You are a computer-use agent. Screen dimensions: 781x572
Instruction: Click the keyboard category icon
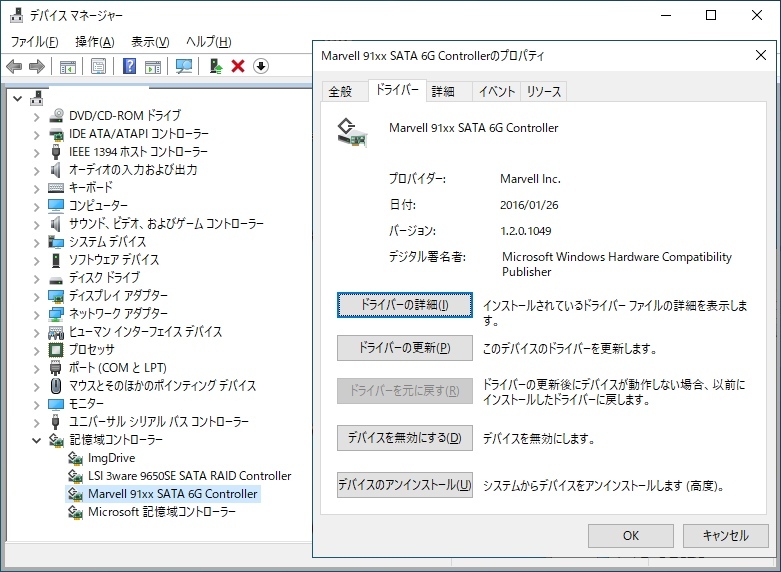point(56,188)
